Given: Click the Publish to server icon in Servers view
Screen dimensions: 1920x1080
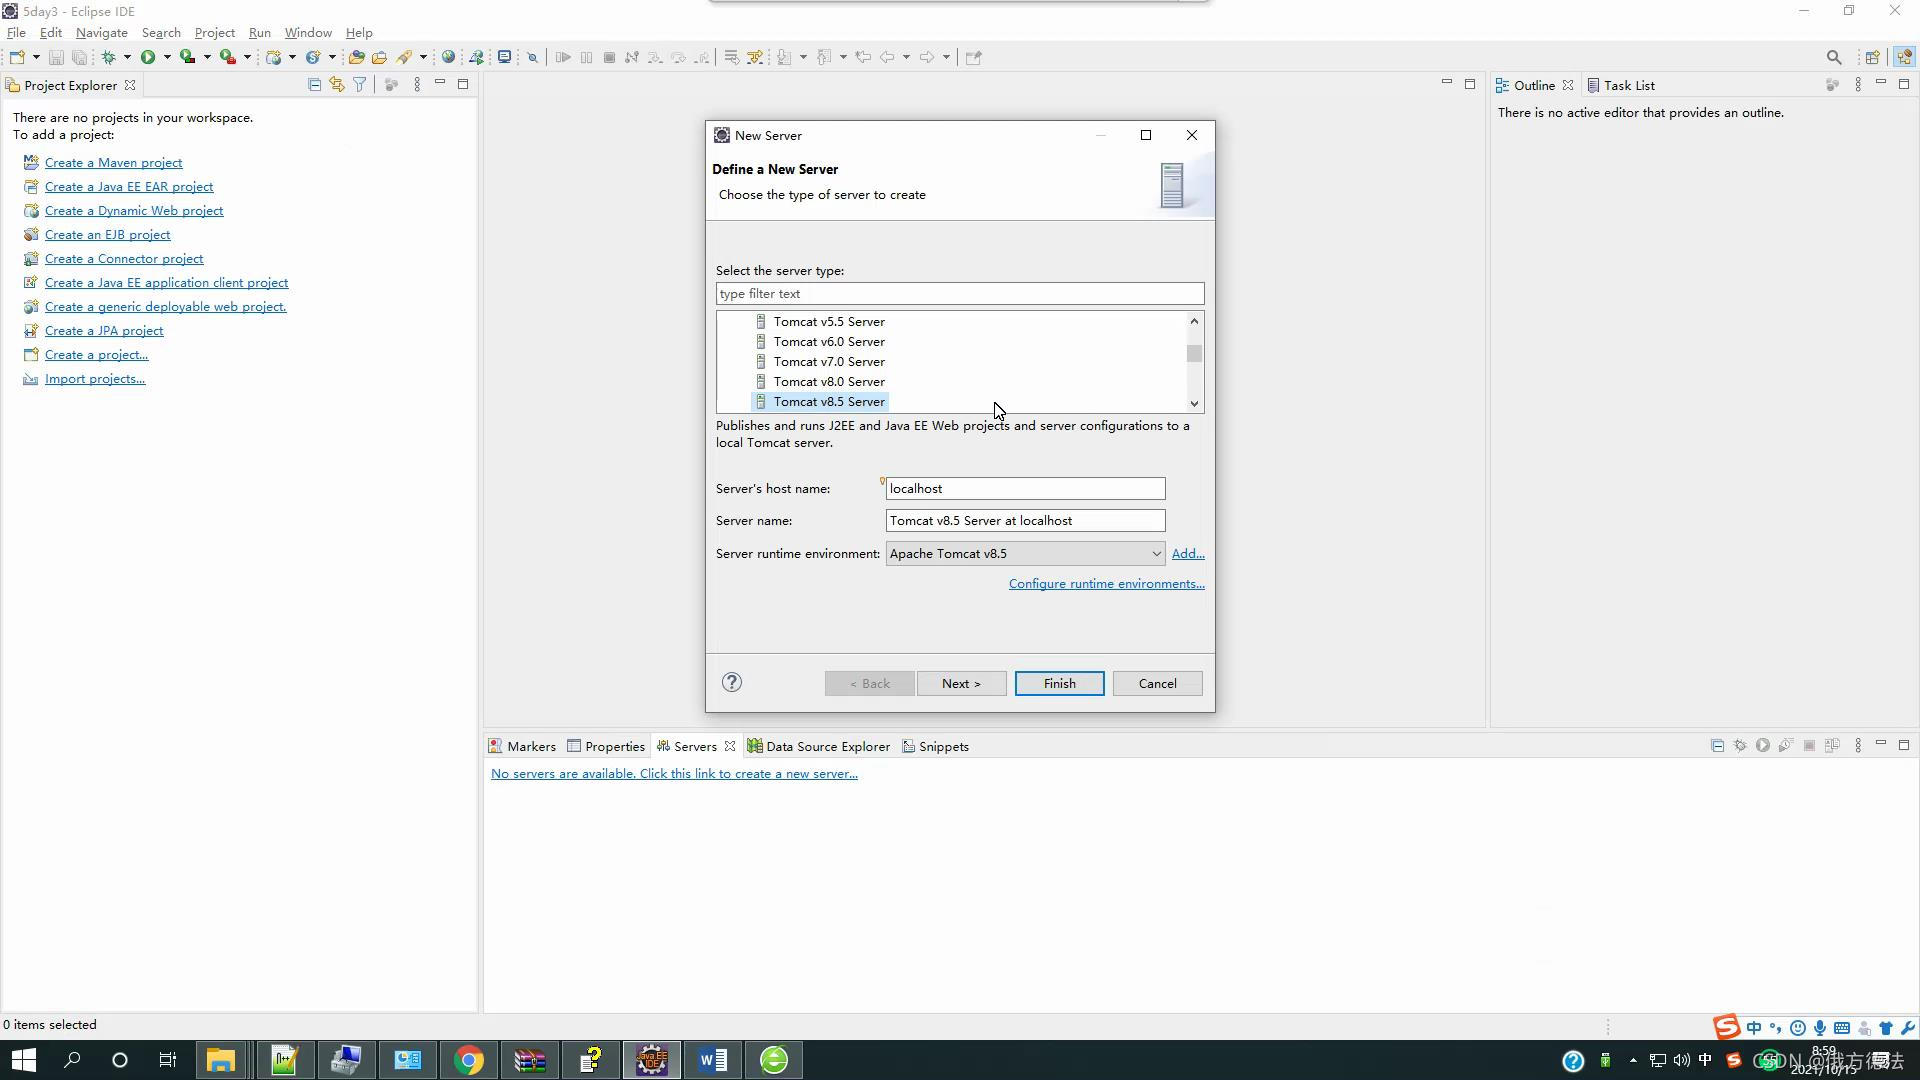Looking at the screenshot, I should tap(1832, 746).
